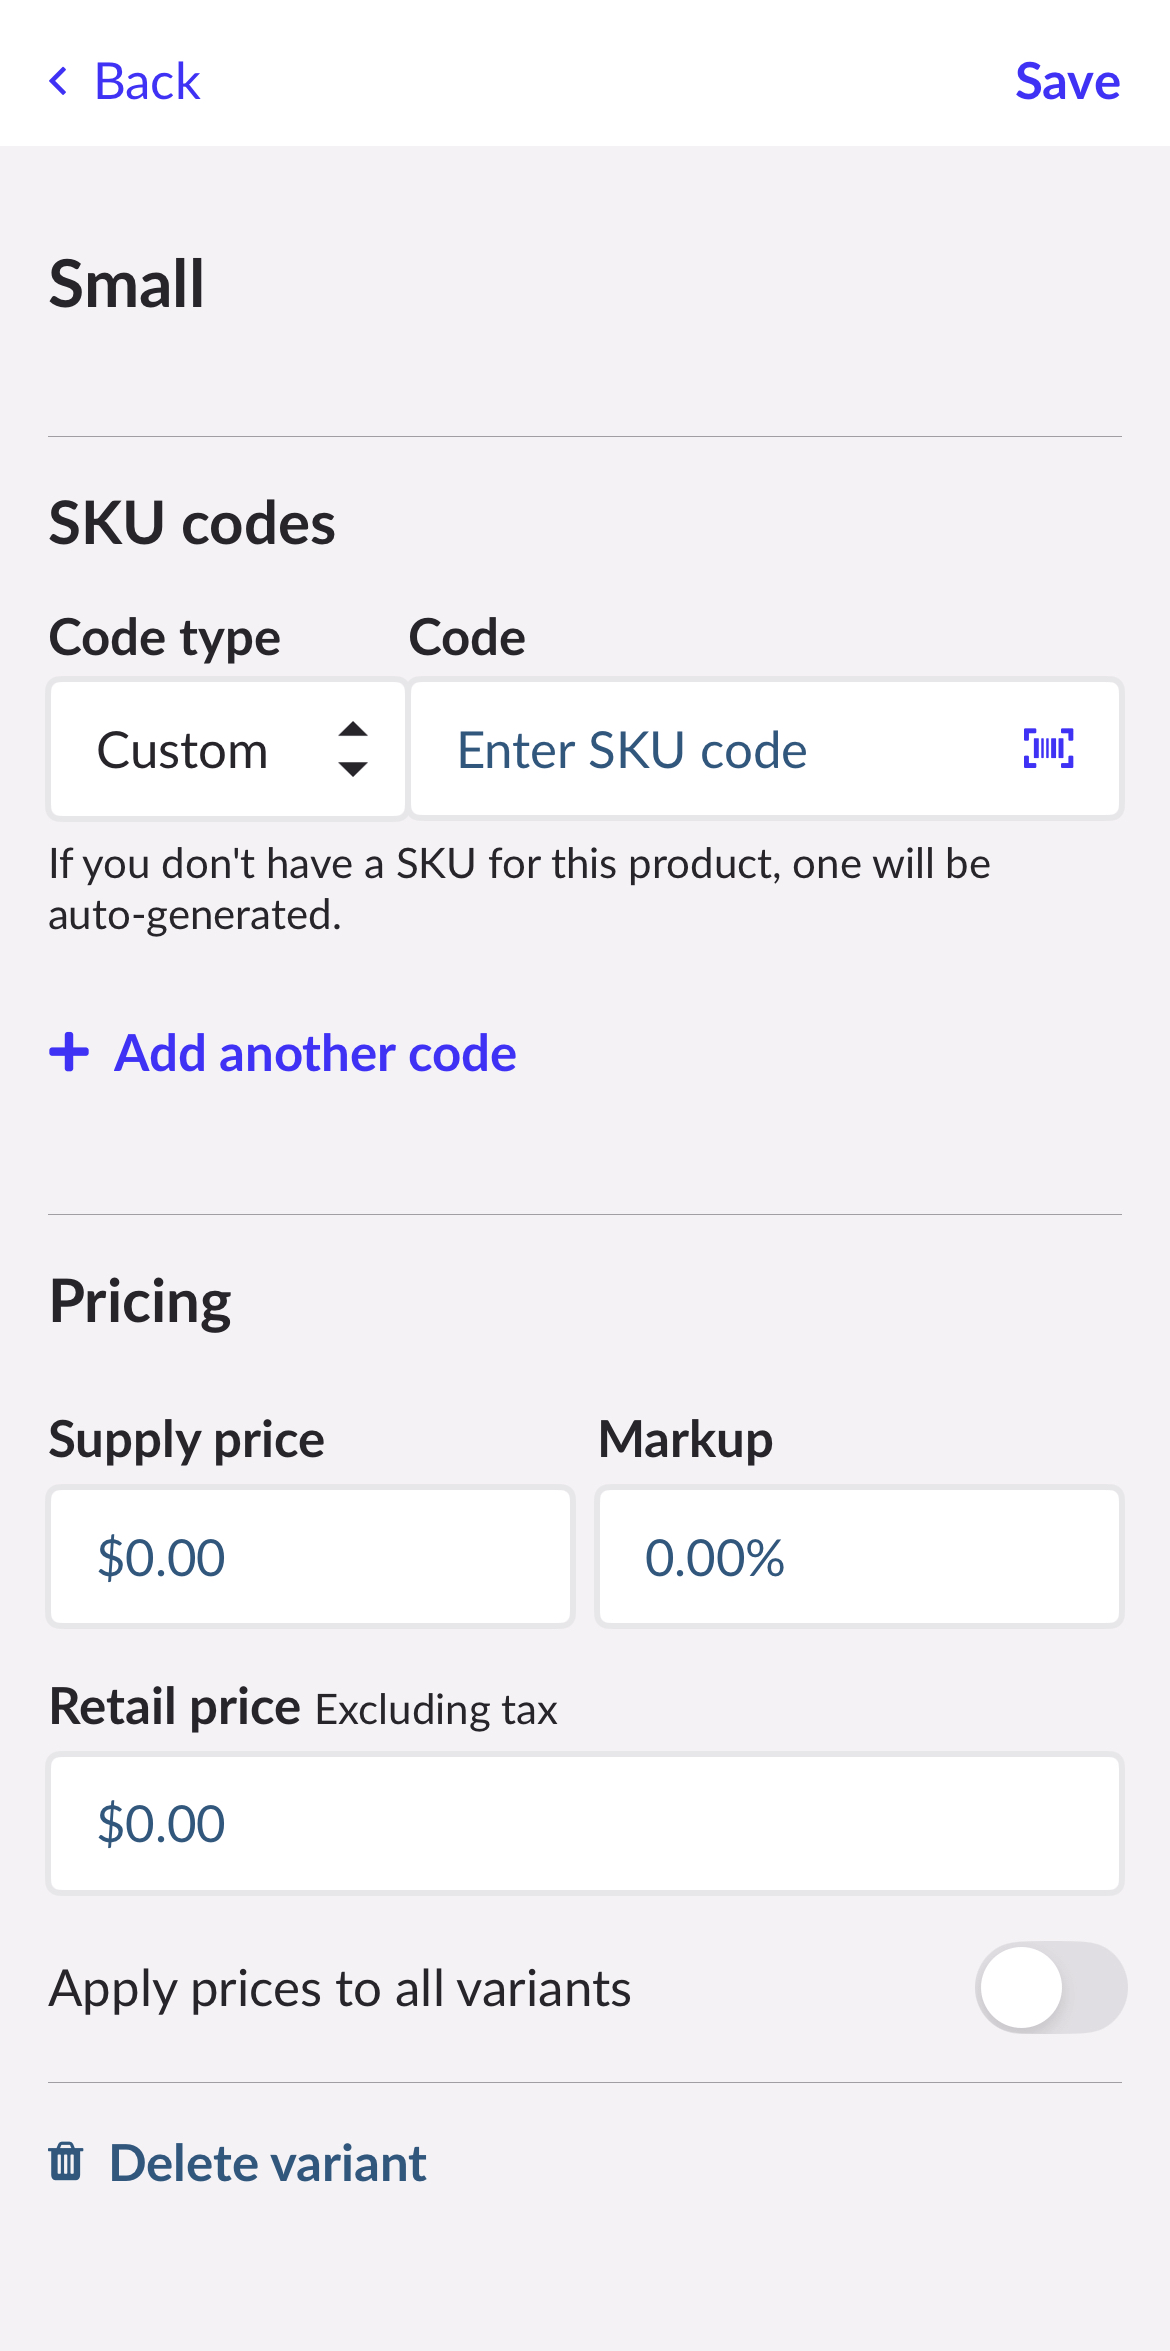Tap the Pricing section heading
Viewport: 1170px width, 2351px height.
pyautogui.click(x=140, y=1300)
